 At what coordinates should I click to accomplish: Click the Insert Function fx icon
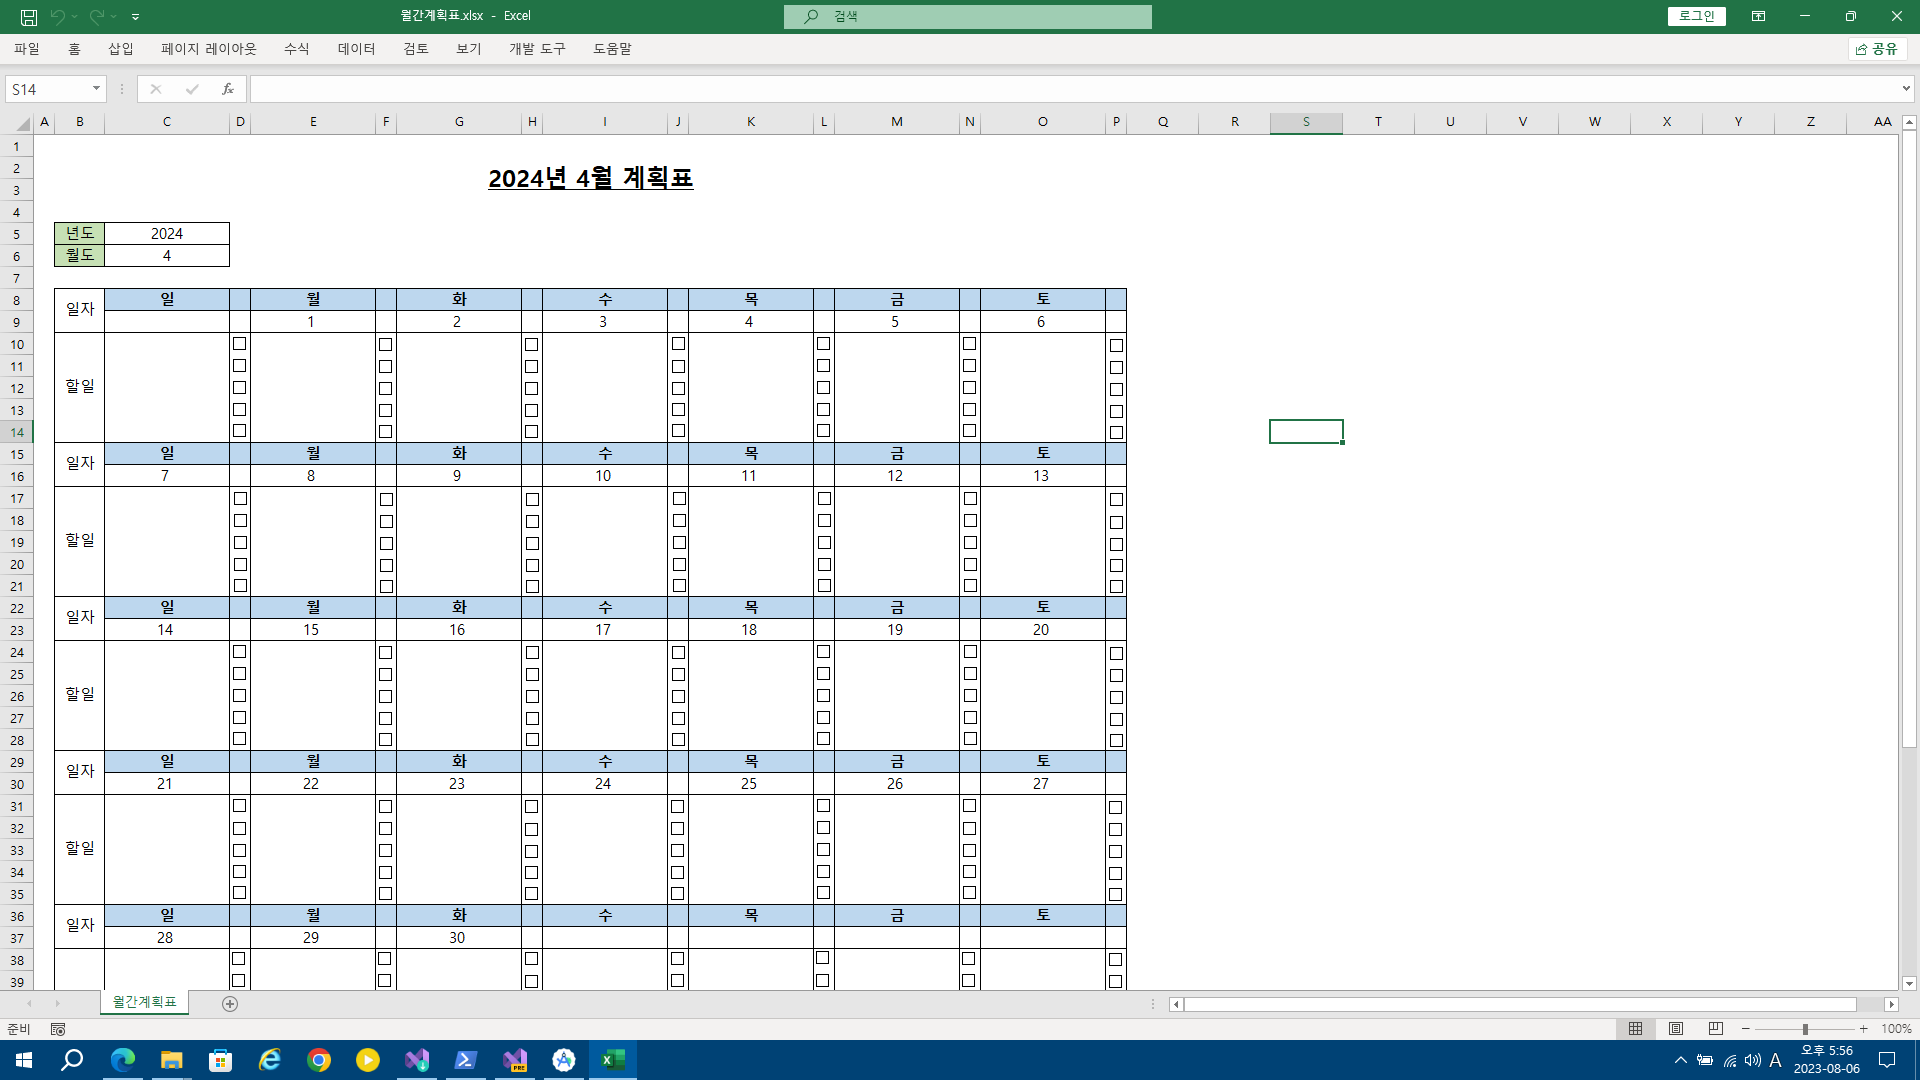[x=228, y=89]
